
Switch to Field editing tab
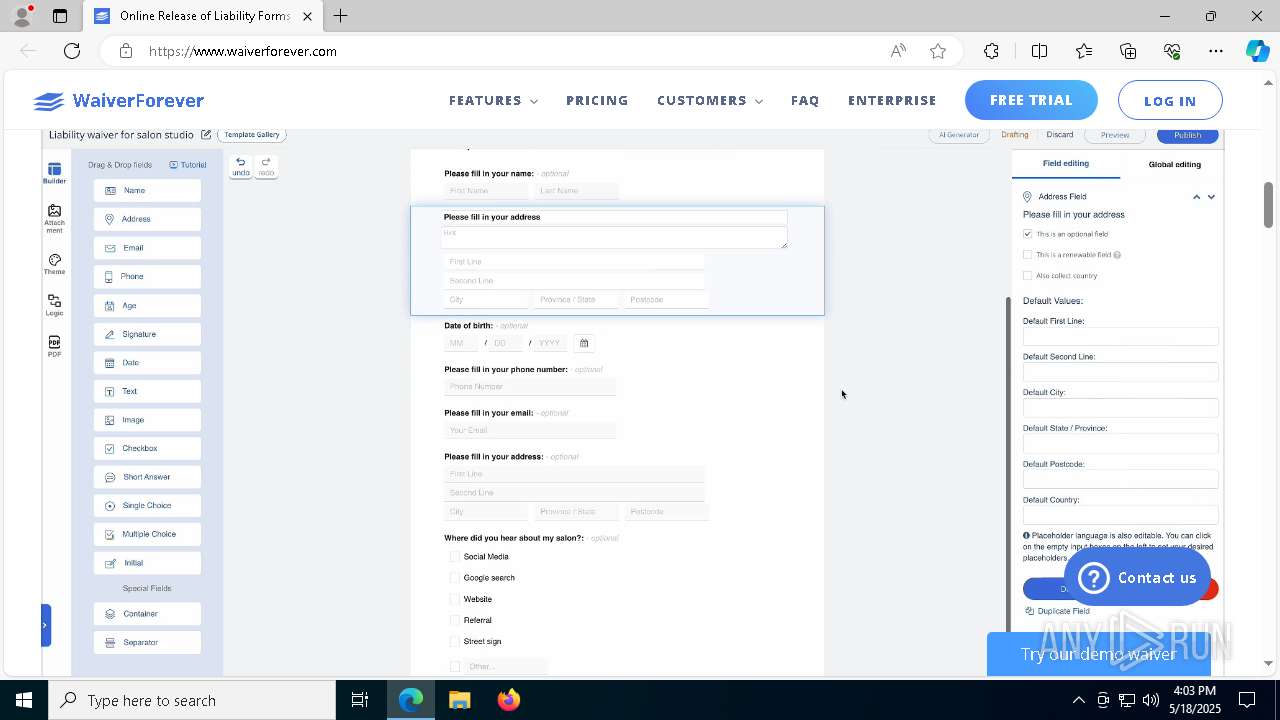(1066, 163)
